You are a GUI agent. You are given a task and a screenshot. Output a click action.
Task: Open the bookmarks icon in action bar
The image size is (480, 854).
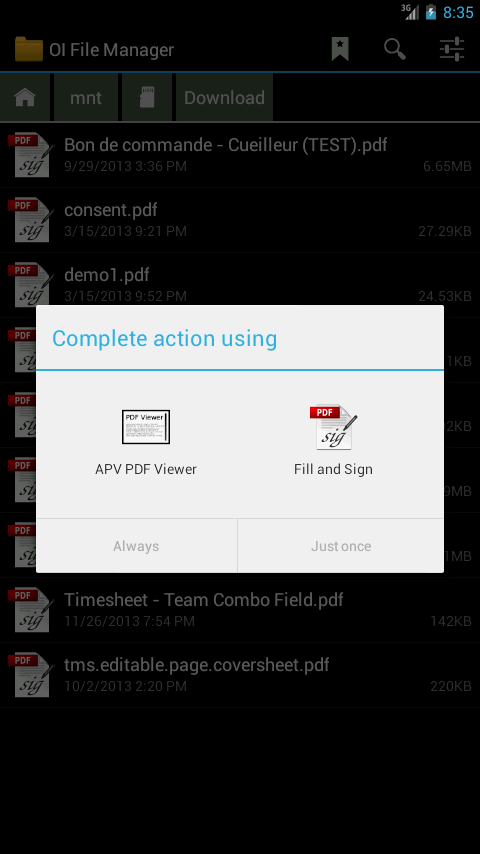(340, 50)
